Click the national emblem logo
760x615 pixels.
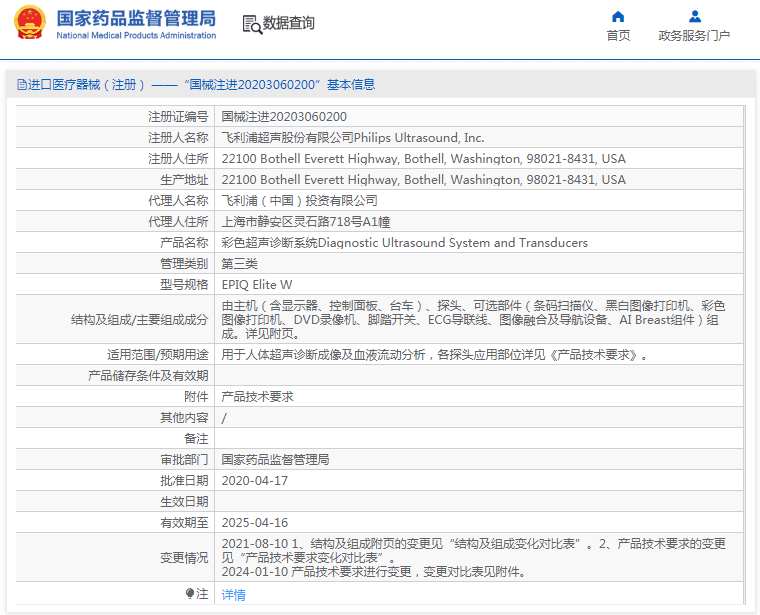coord(30,23)
